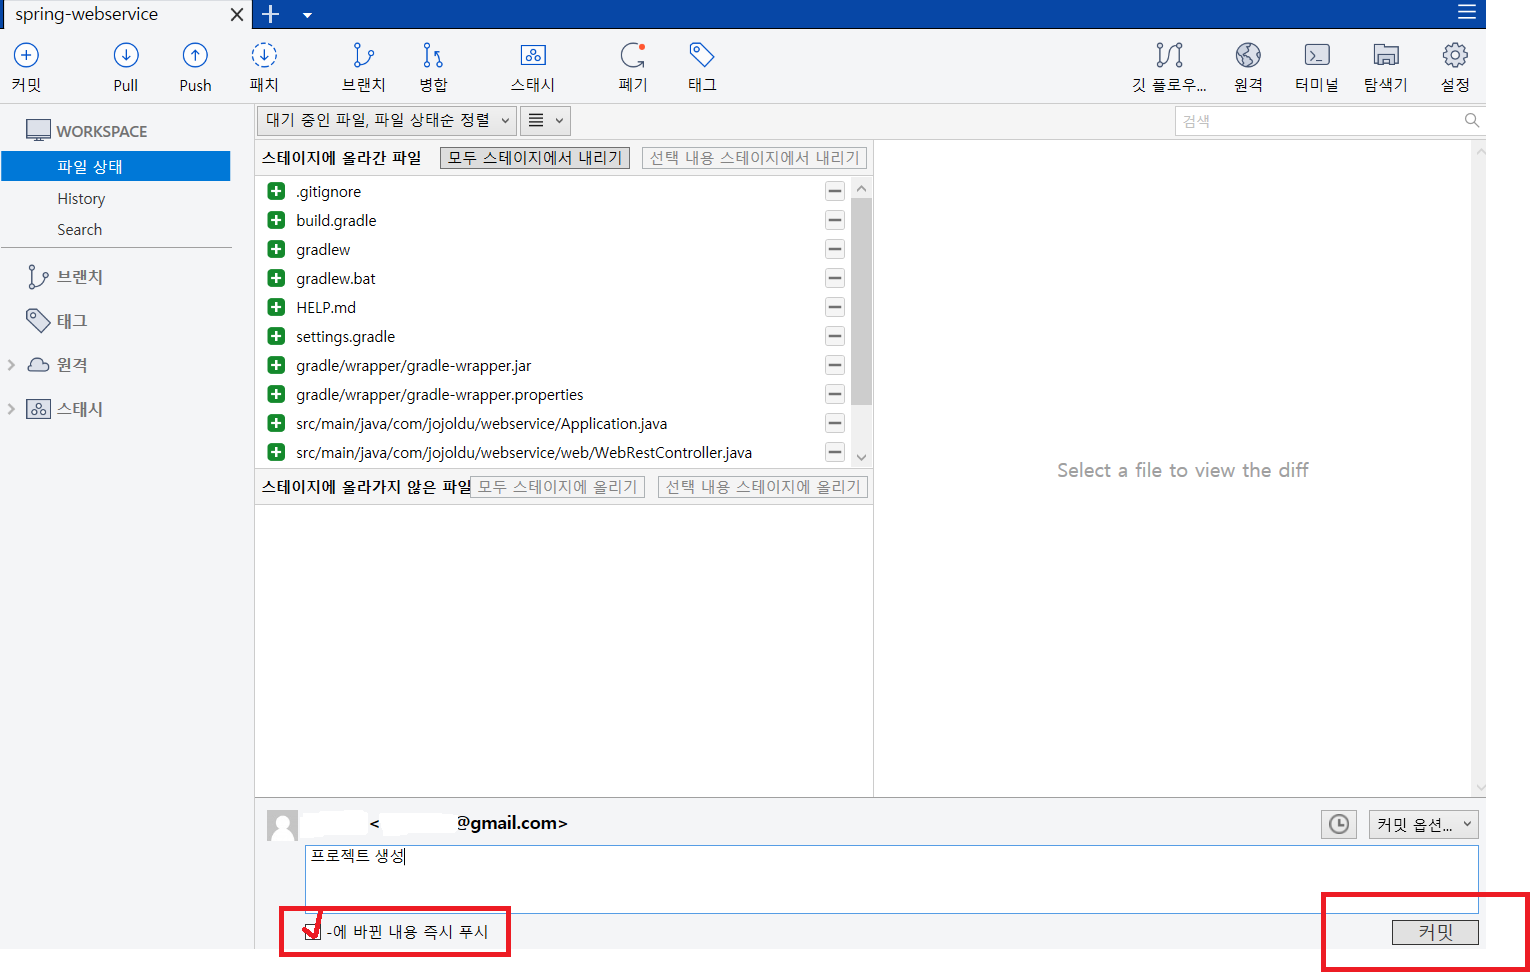Click the author avatar thumbnail
Viewport: 1535px width, 978px height.
point(283,825)
